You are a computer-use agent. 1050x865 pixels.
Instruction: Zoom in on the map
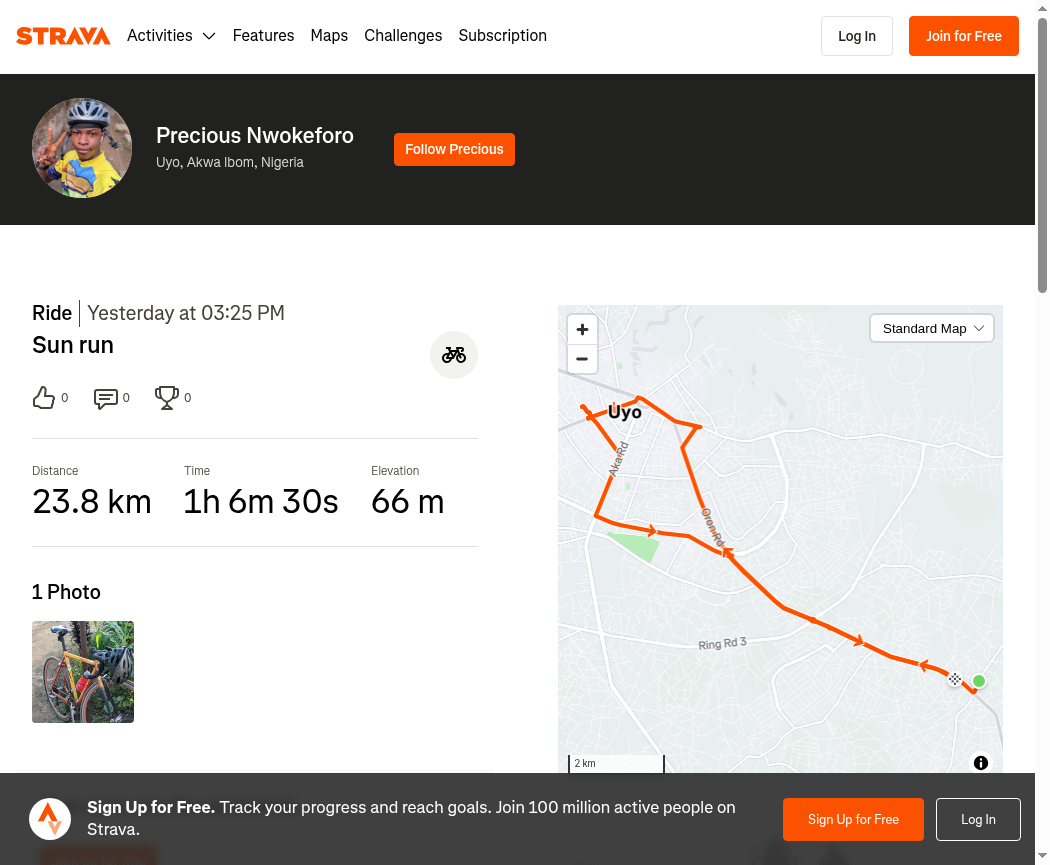[x=582, y=329]
